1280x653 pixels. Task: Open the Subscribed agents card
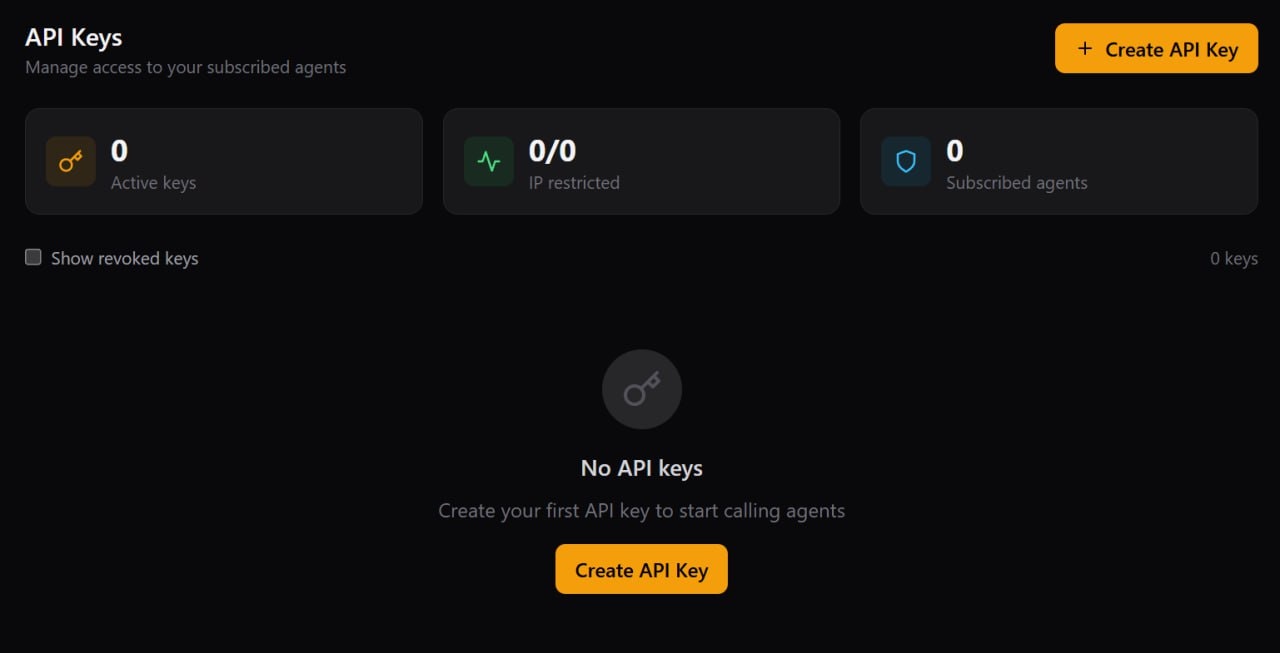1059,161
